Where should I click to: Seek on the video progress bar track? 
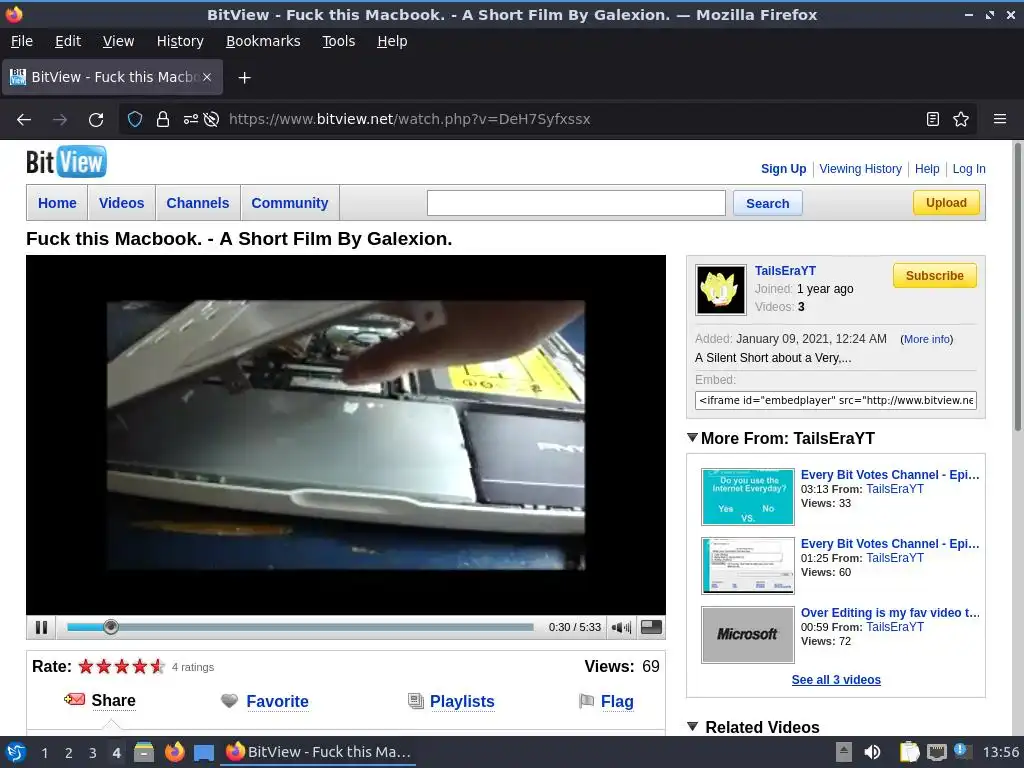click(x=300, y=627)
